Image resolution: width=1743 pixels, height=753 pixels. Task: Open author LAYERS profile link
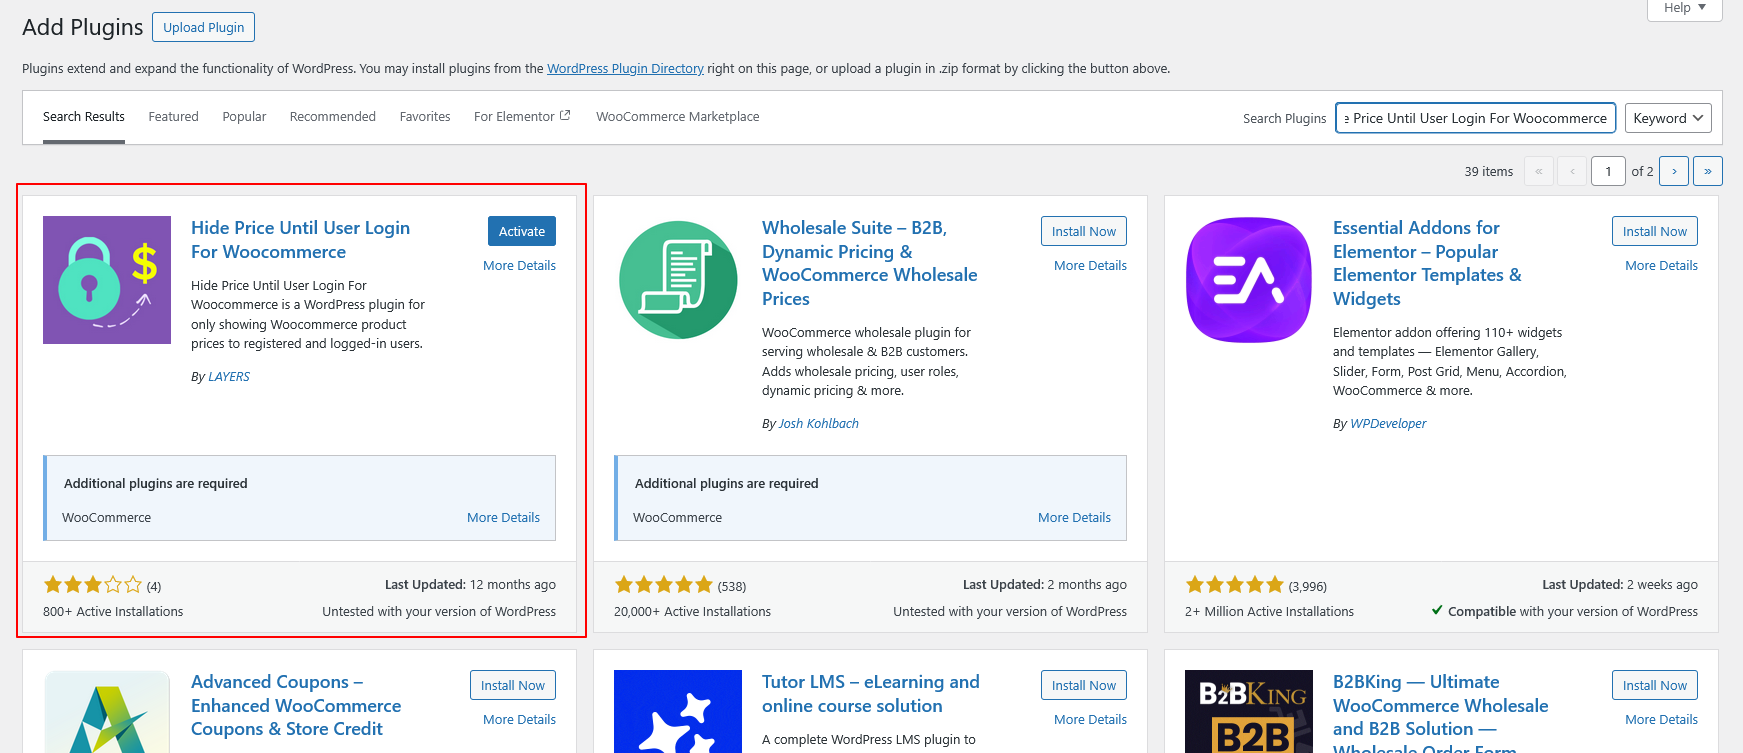pos(229,377)
